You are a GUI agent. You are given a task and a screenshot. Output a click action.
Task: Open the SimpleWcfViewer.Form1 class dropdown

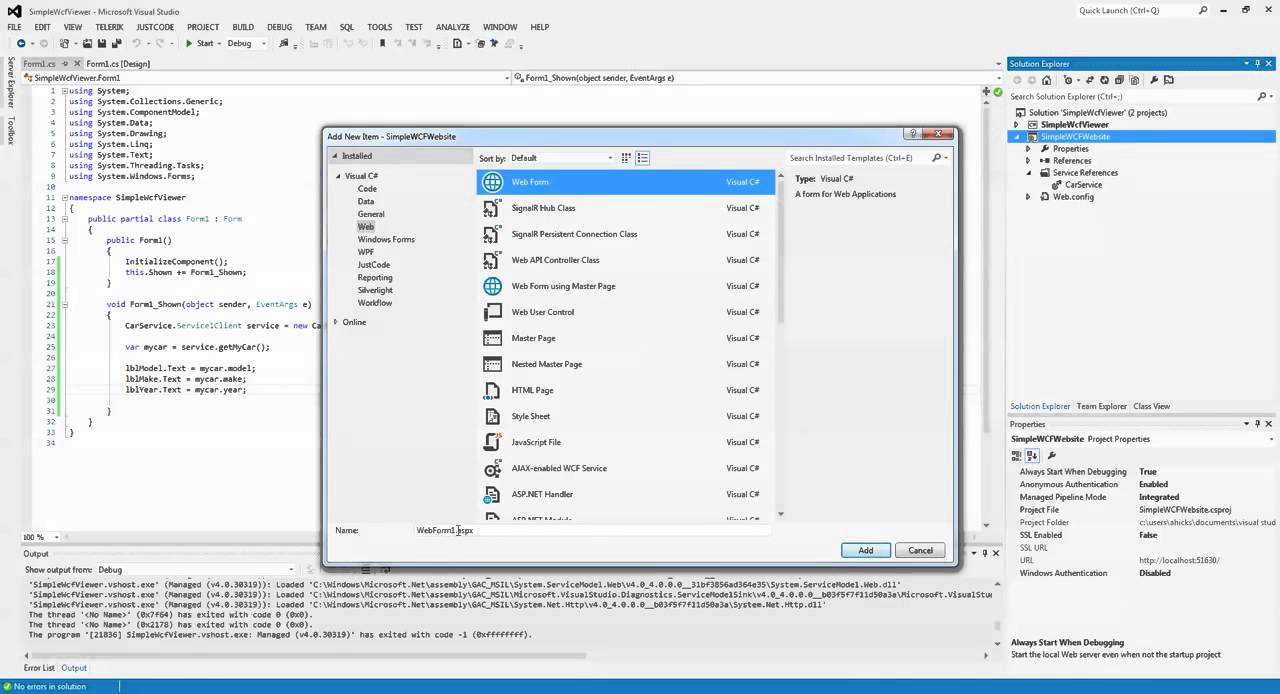(268, 78)
